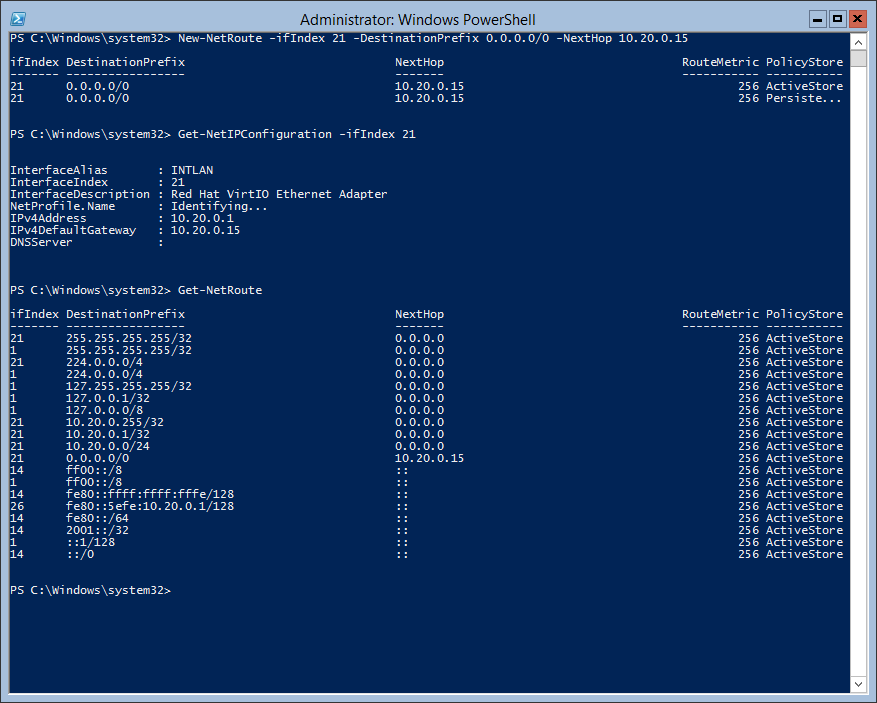The image size is (877, 703).
Task: Click the final empty PowerShell prompt
Action: pos(91,591)
